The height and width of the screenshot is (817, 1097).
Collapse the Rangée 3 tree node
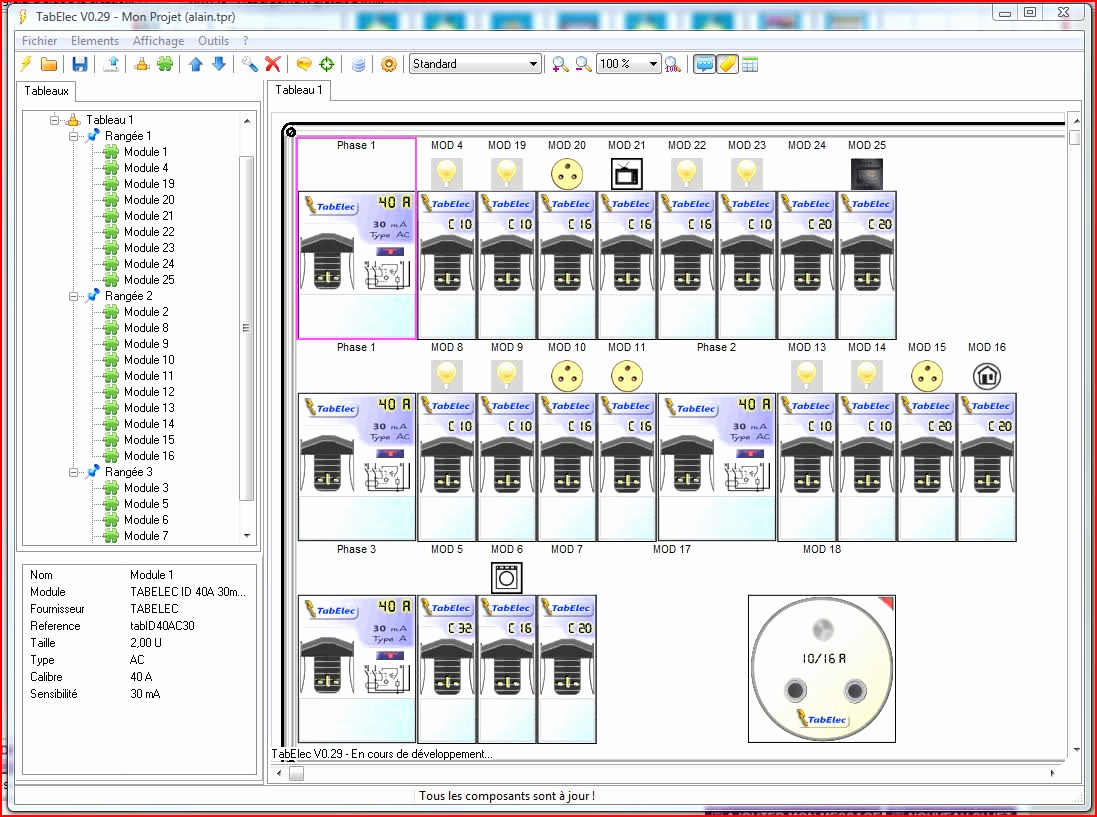(x=73, y=472)
